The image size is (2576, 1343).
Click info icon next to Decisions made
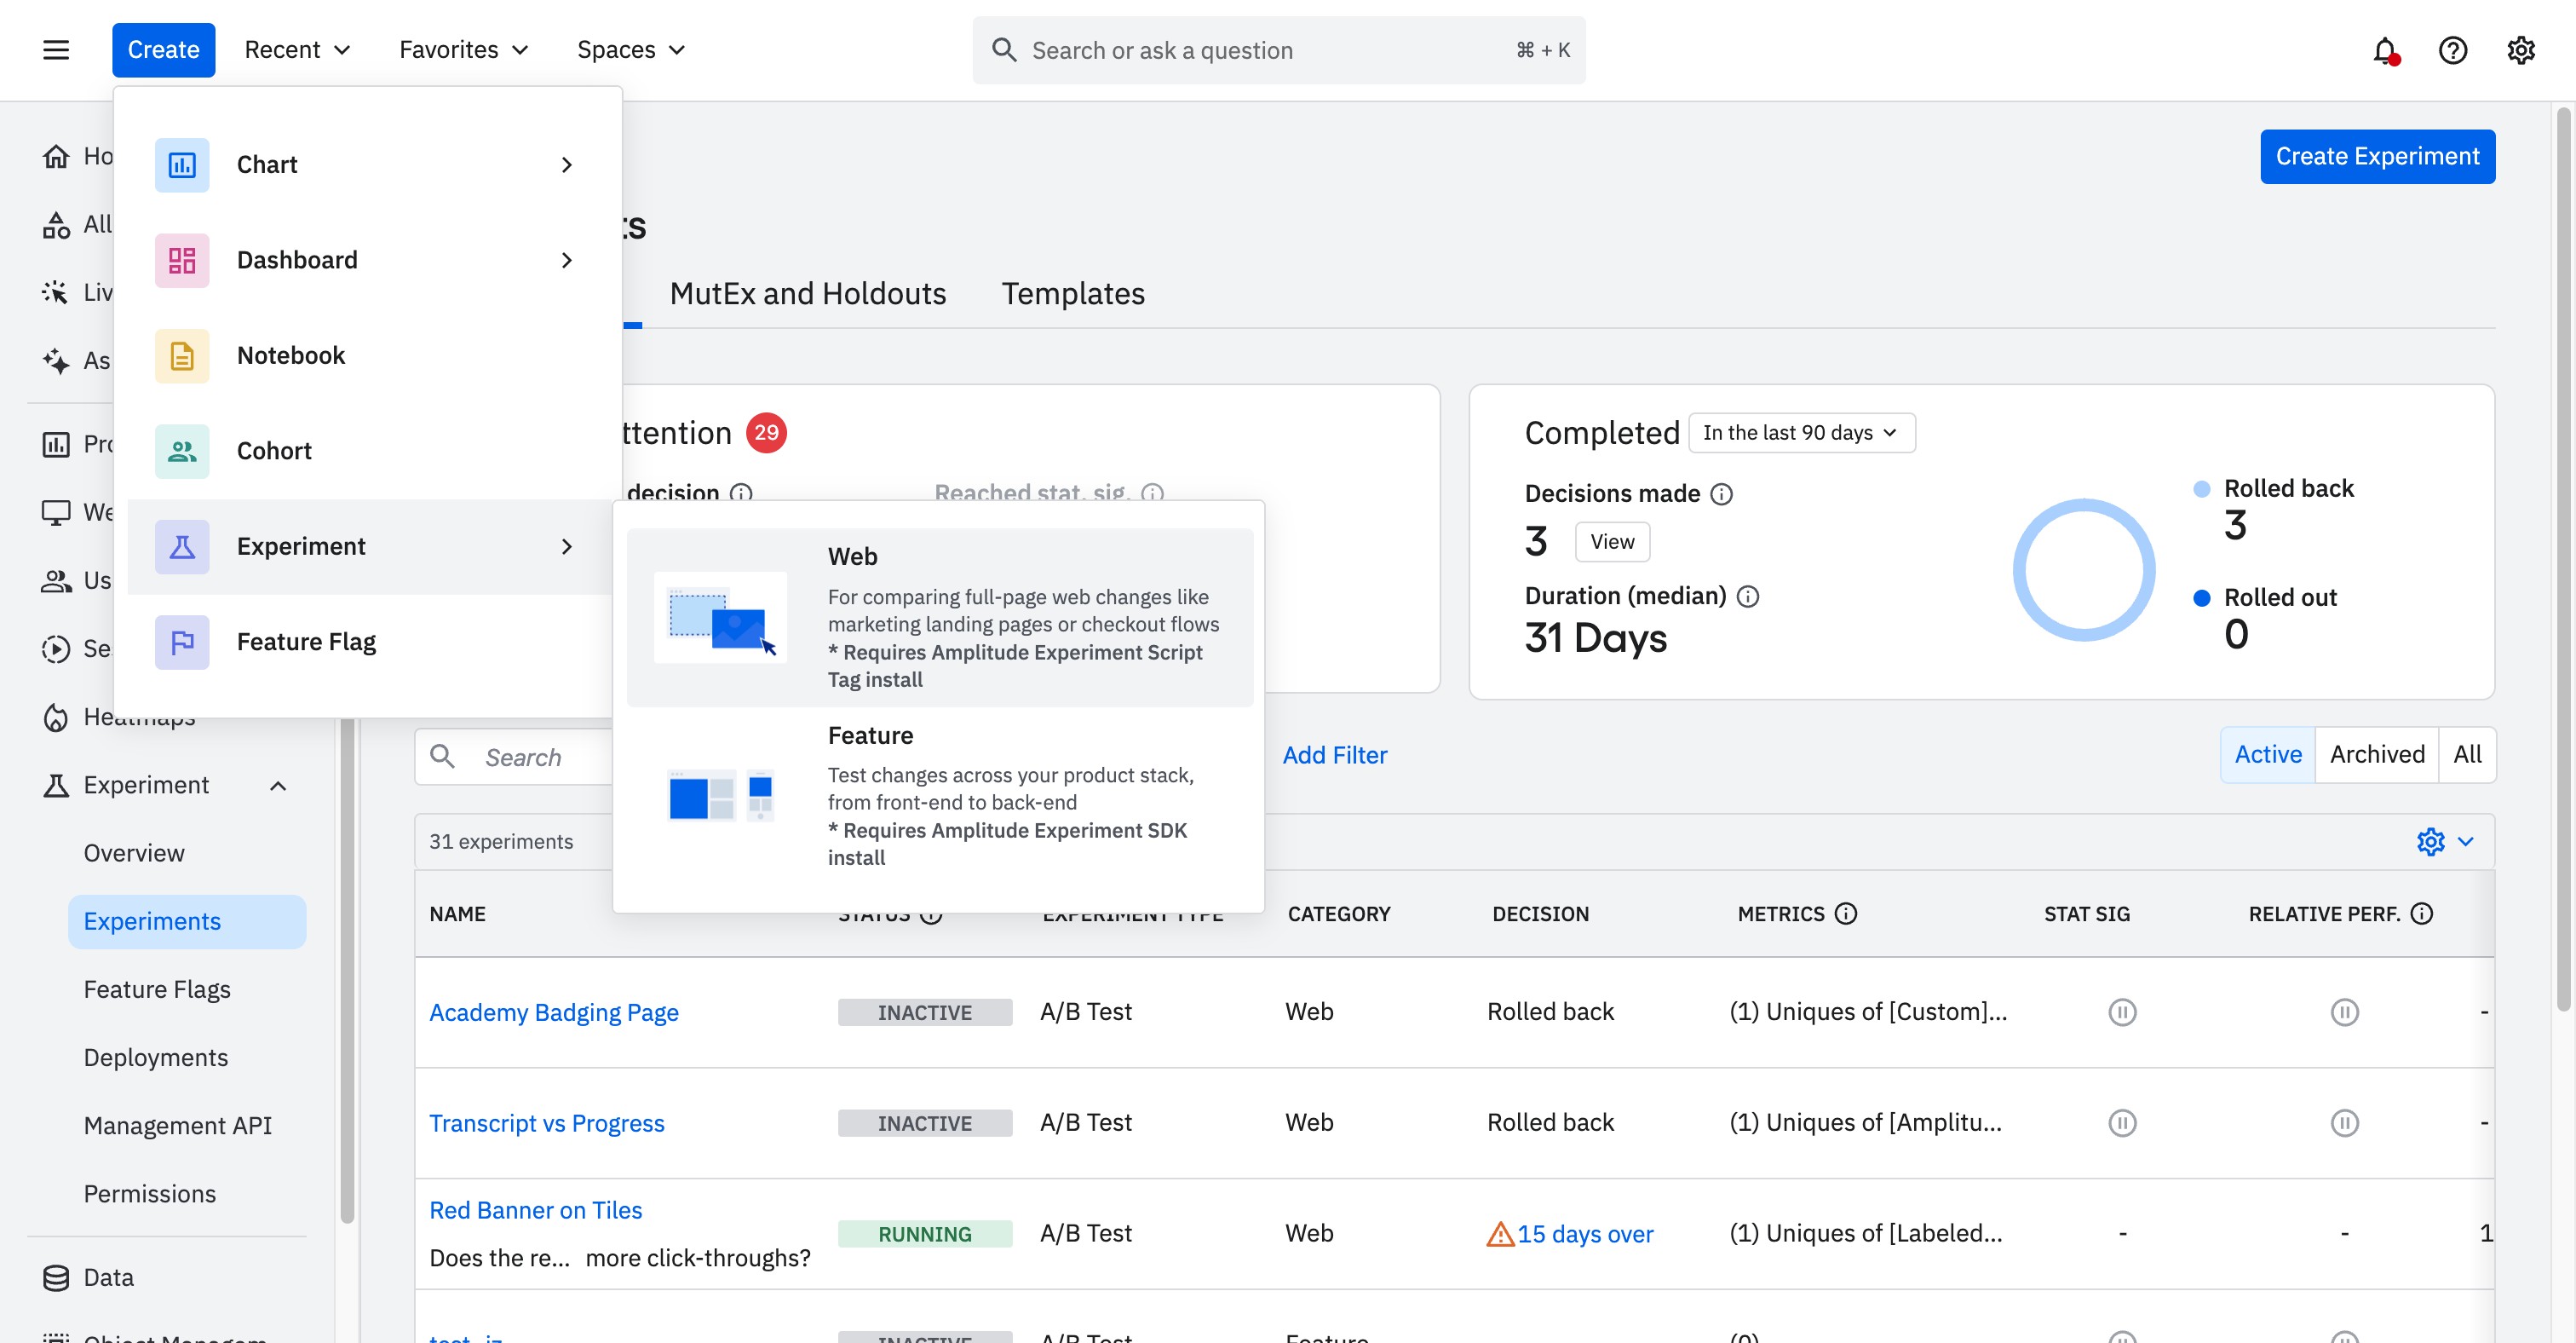click(x=1721, y=494)
